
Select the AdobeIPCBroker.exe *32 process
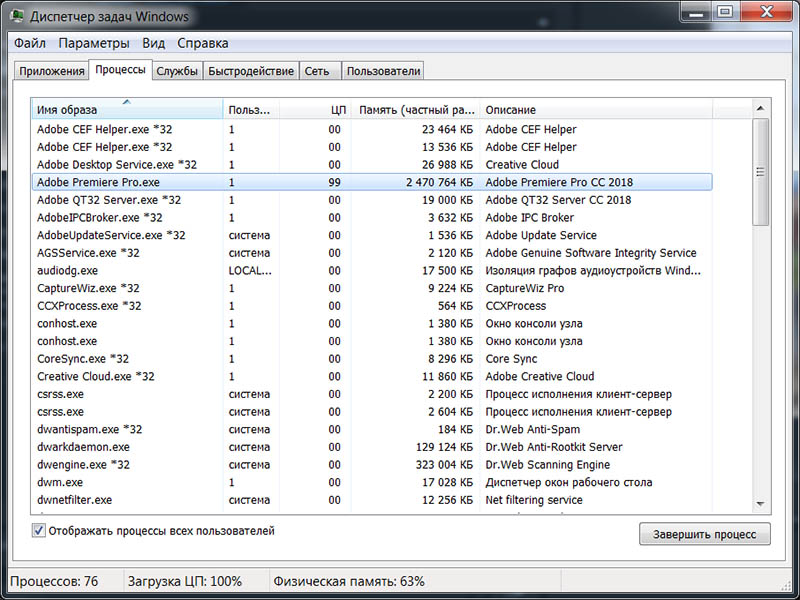[x=372, y=217]
